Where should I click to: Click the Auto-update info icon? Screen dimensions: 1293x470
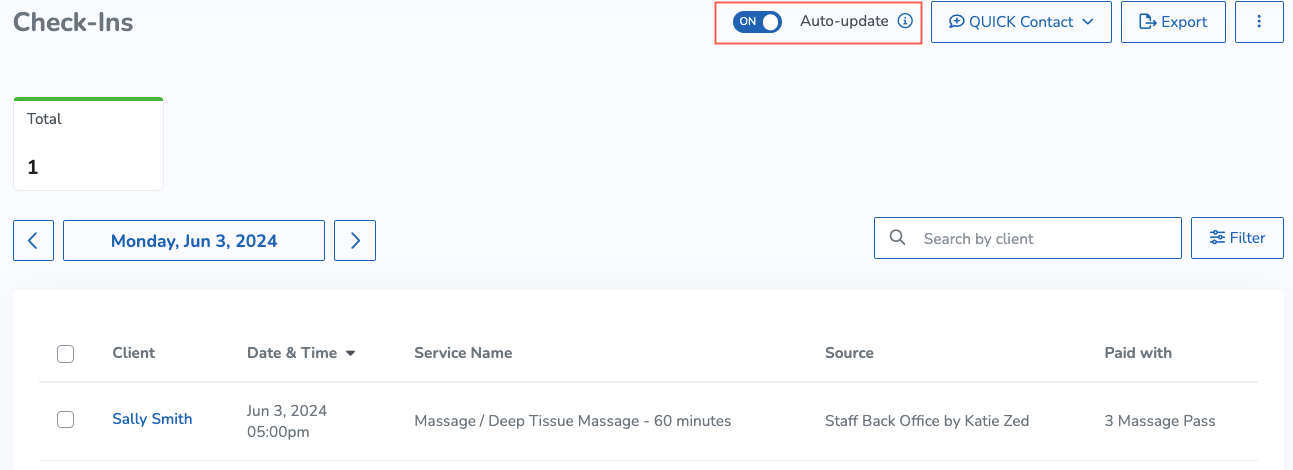click(x=905, y=21)
